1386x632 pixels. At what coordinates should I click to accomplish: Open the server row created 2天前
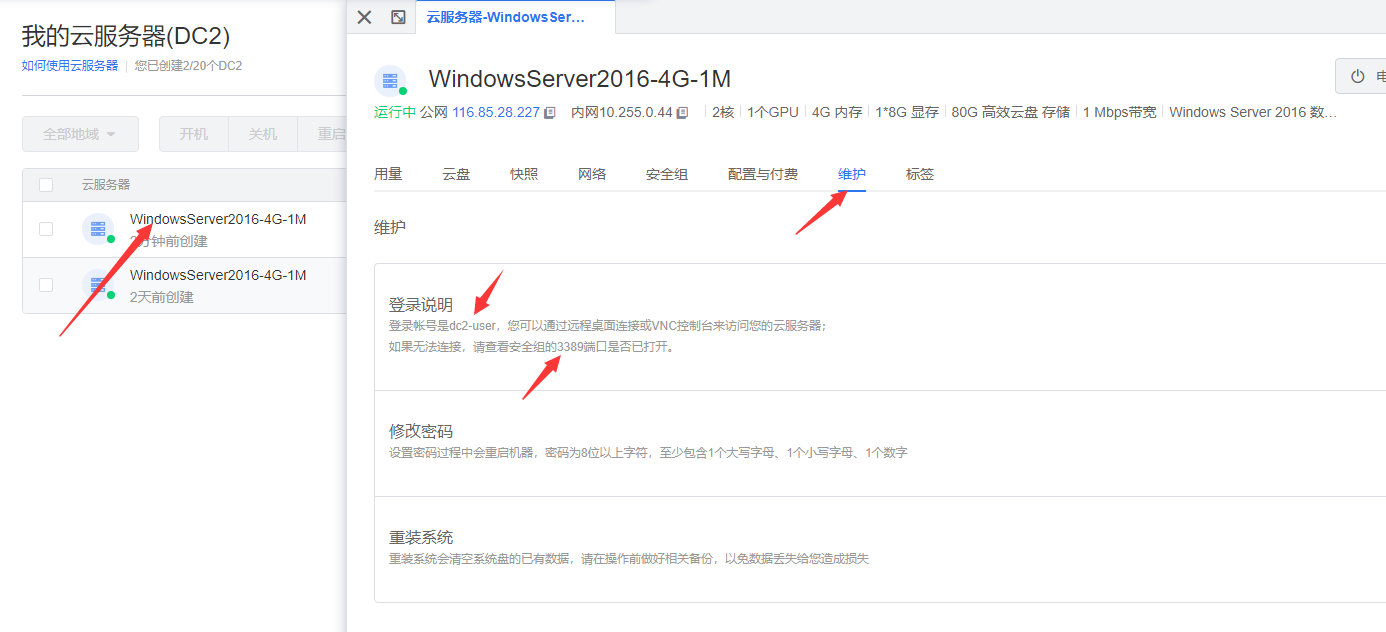(x=184, y=285)
